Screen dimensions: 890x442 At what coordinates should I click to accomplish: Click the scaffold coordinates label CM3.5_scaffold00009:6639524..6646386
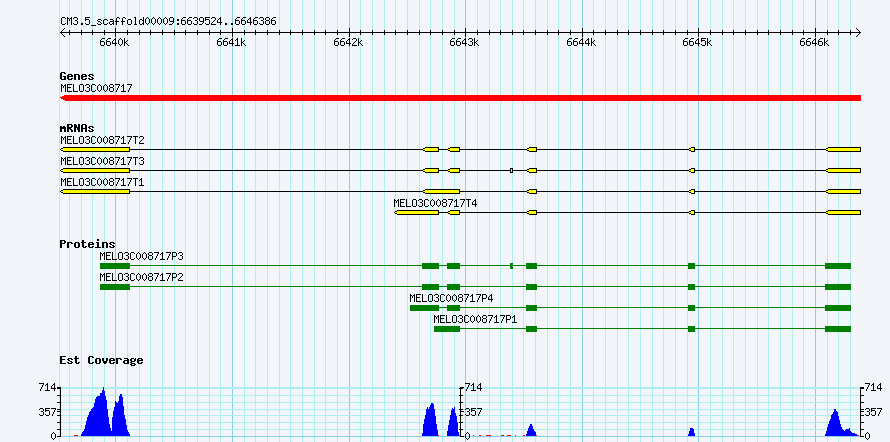pyautogui.click(x=168, y=21)
